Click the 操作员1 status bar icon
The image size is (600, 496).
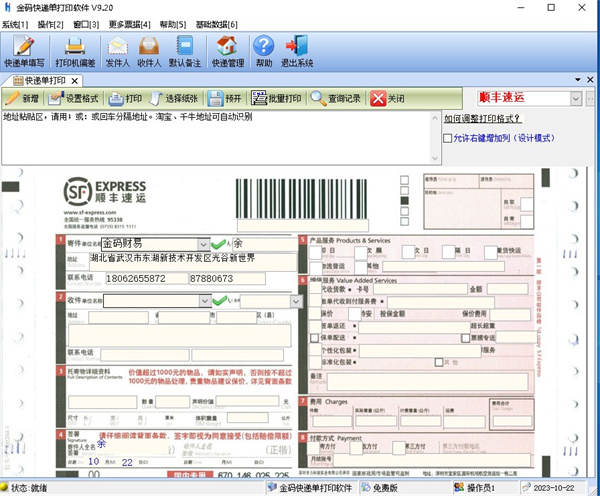point(474,488)
